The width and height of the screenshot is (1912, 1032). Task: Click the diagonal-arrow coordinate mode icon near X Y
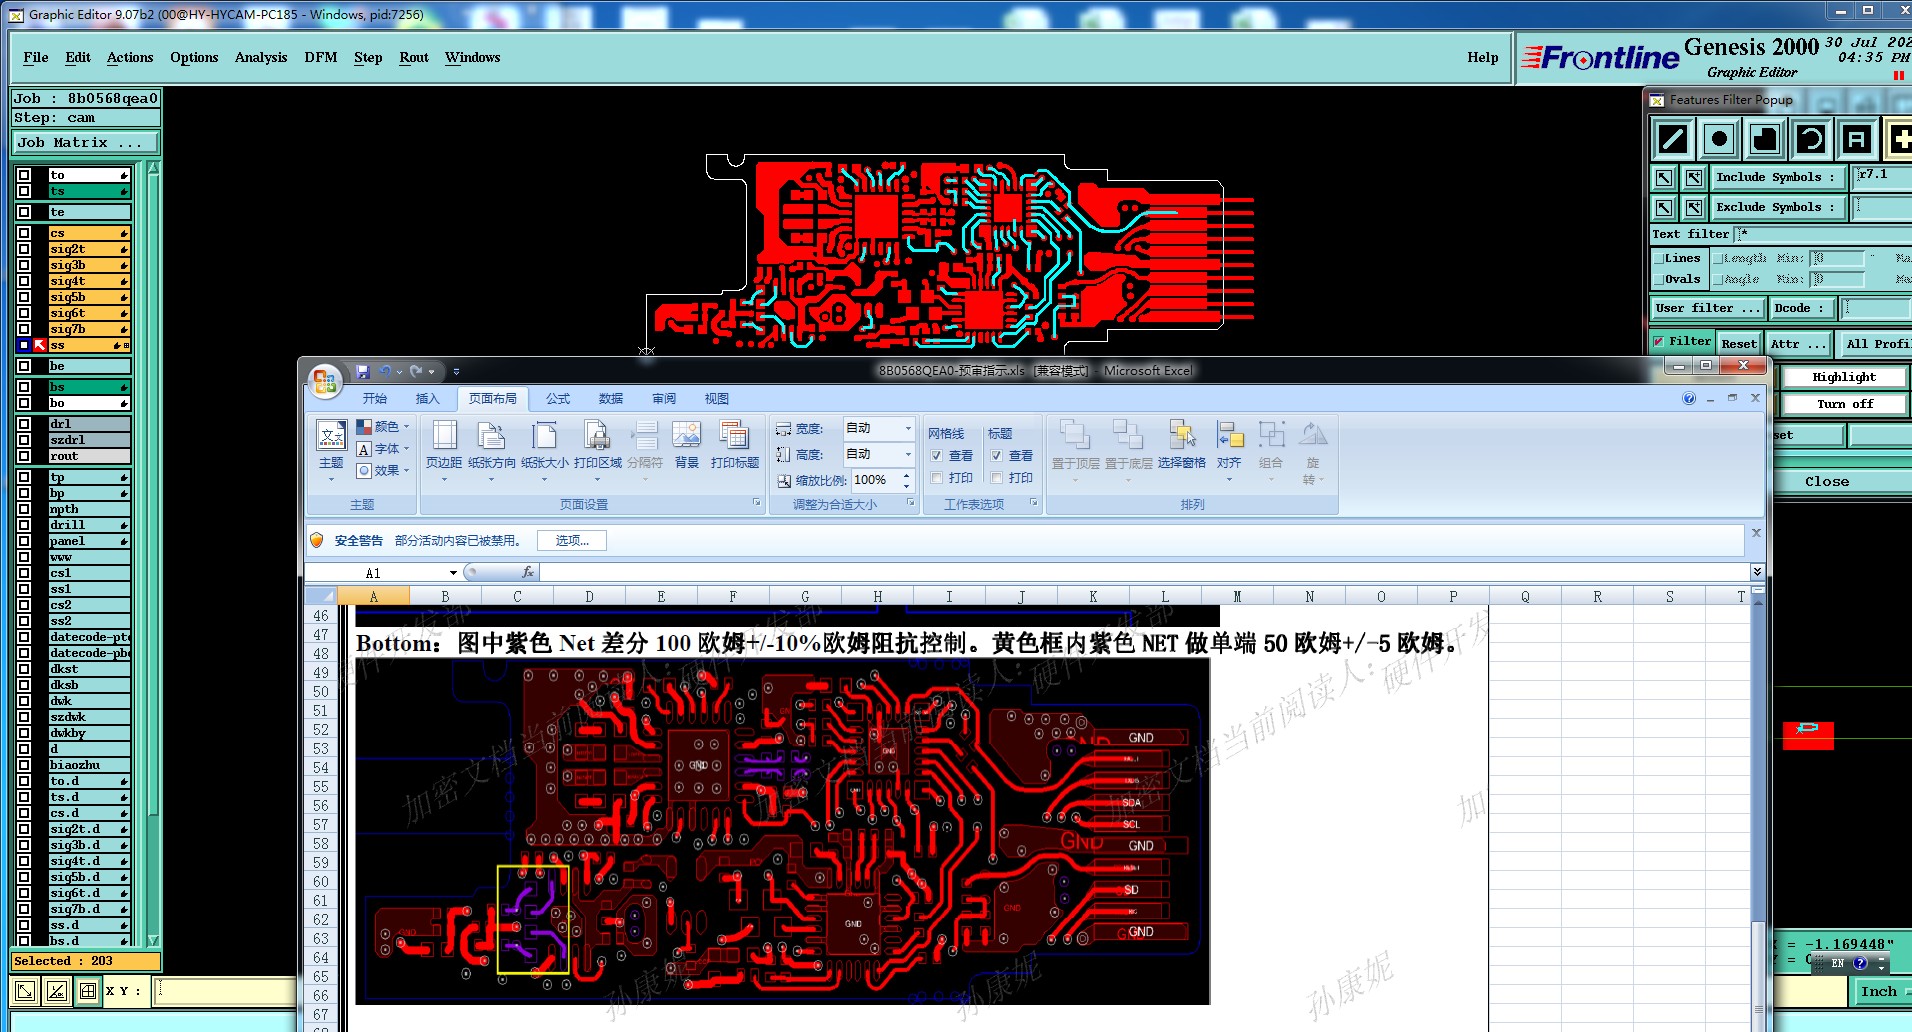click(26, 991)
